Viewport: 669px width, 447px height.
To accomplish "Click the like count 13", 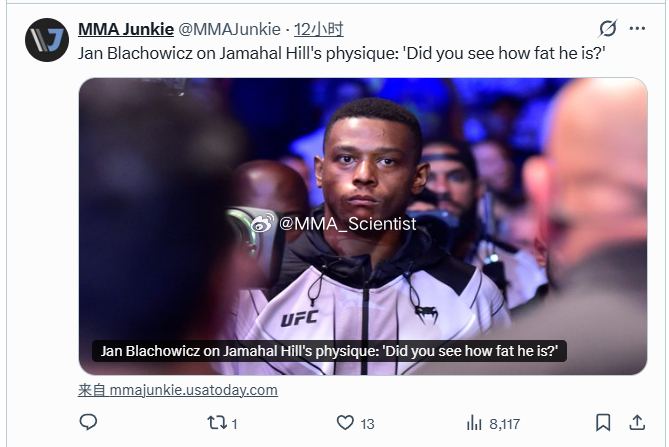I will coord(367,424).
